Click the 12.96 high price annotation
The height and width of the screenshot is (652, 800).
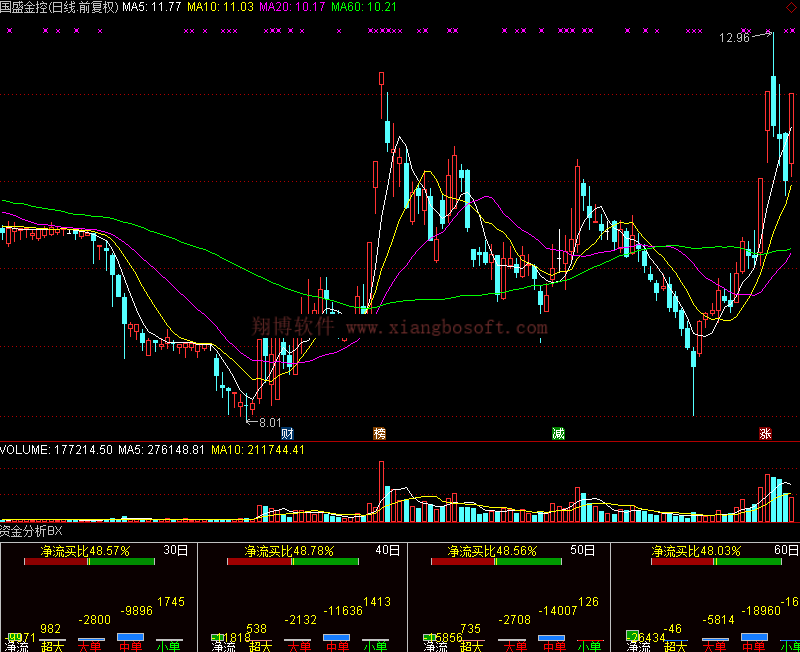click(x=734, y=38)
